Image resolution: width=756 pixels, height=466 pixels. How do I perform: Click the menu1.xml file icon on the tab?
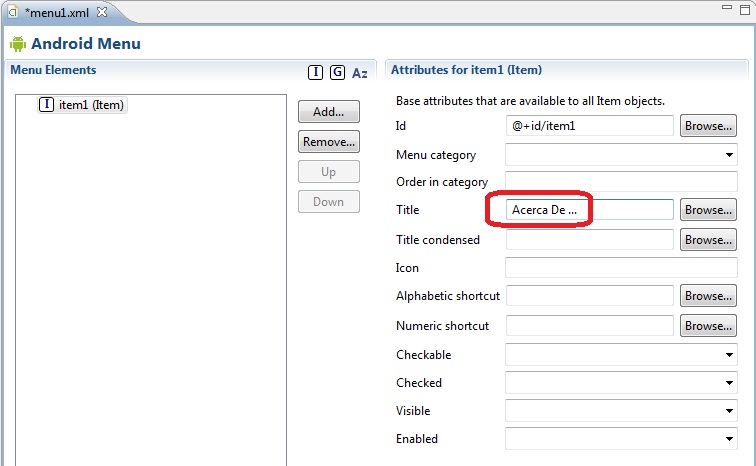point(13,12)
